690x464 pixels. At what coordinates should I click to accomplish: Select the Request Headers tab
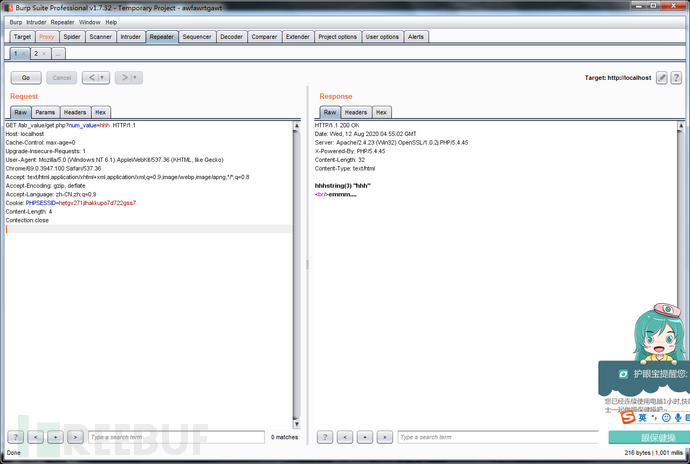(75, 112)
